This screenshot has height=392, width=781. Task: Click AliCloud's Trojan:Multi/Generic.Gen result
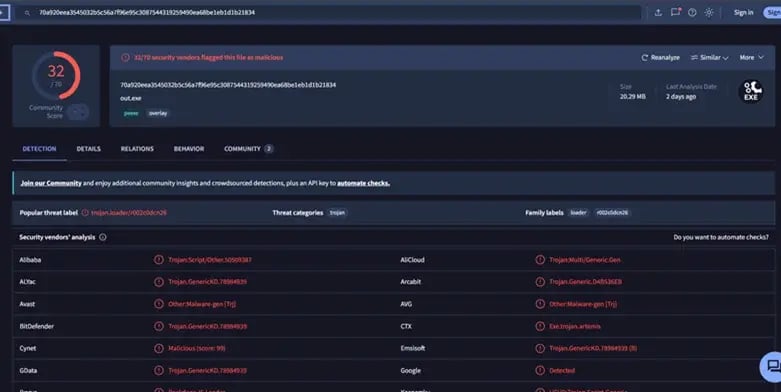[585, 260]
